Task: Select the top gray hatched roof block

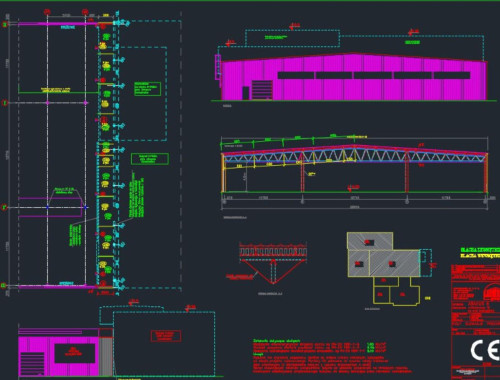Action: pos(370,241)
